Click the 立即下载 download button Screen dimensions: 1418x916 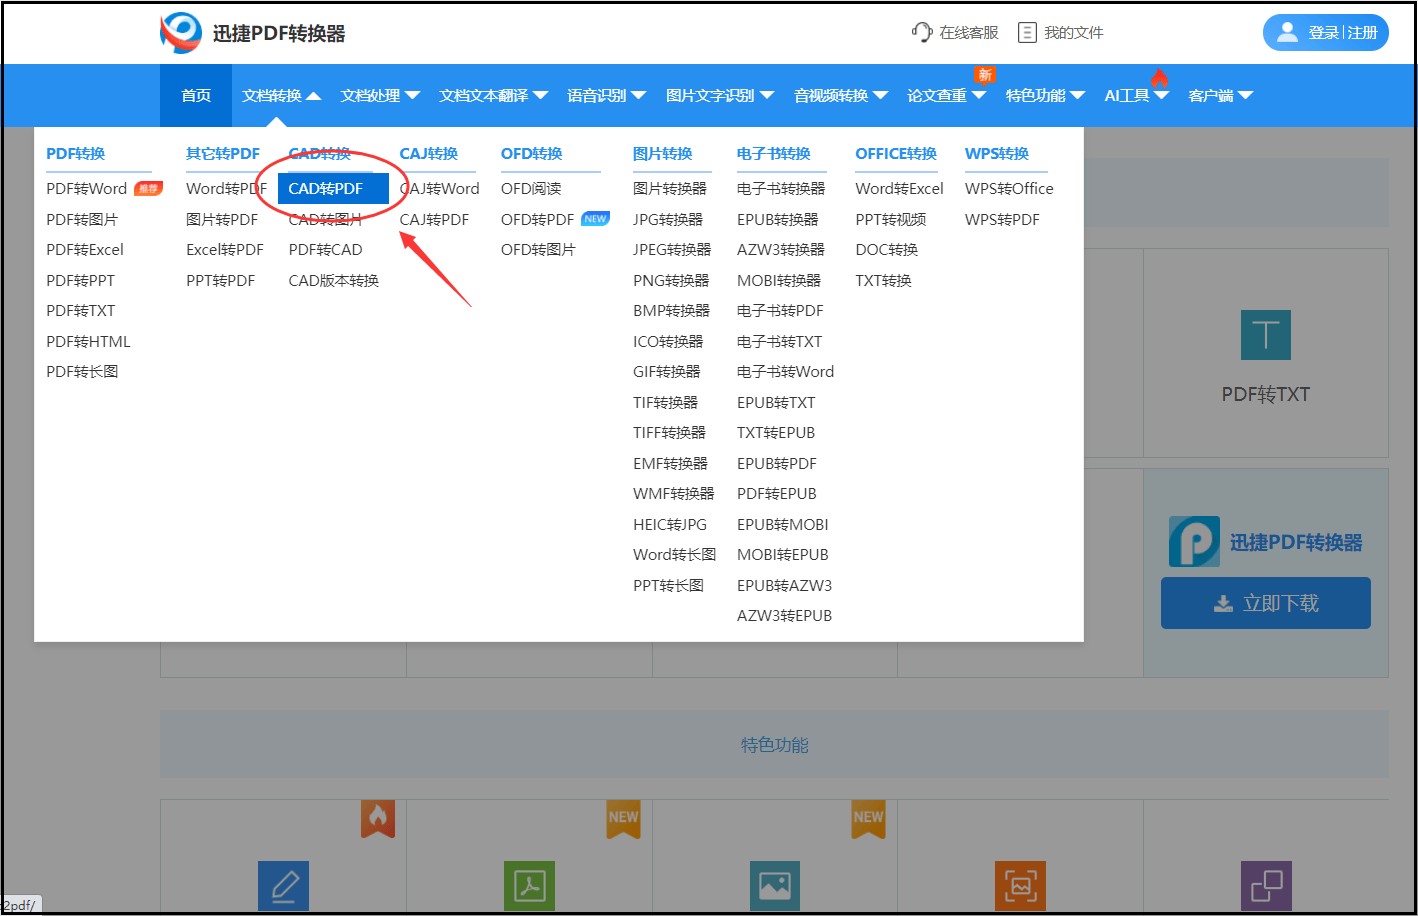click(1266, 603)
